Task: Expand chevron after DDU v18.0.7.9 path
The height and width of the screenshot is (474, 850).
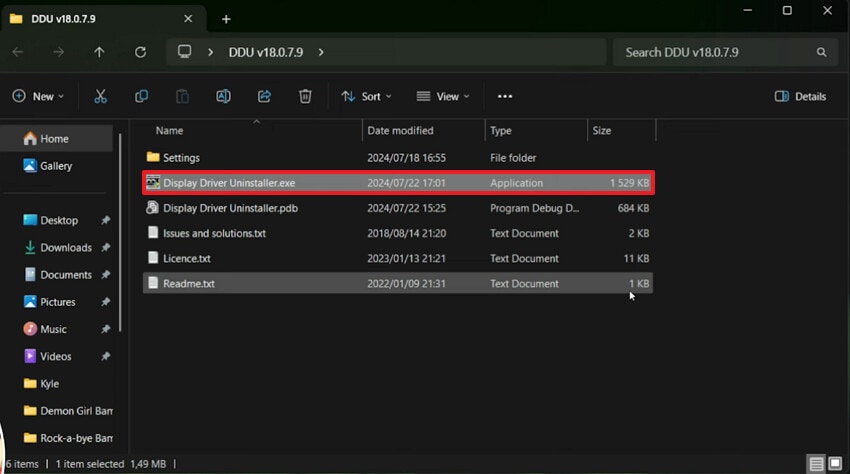Action: pos(321,52)
